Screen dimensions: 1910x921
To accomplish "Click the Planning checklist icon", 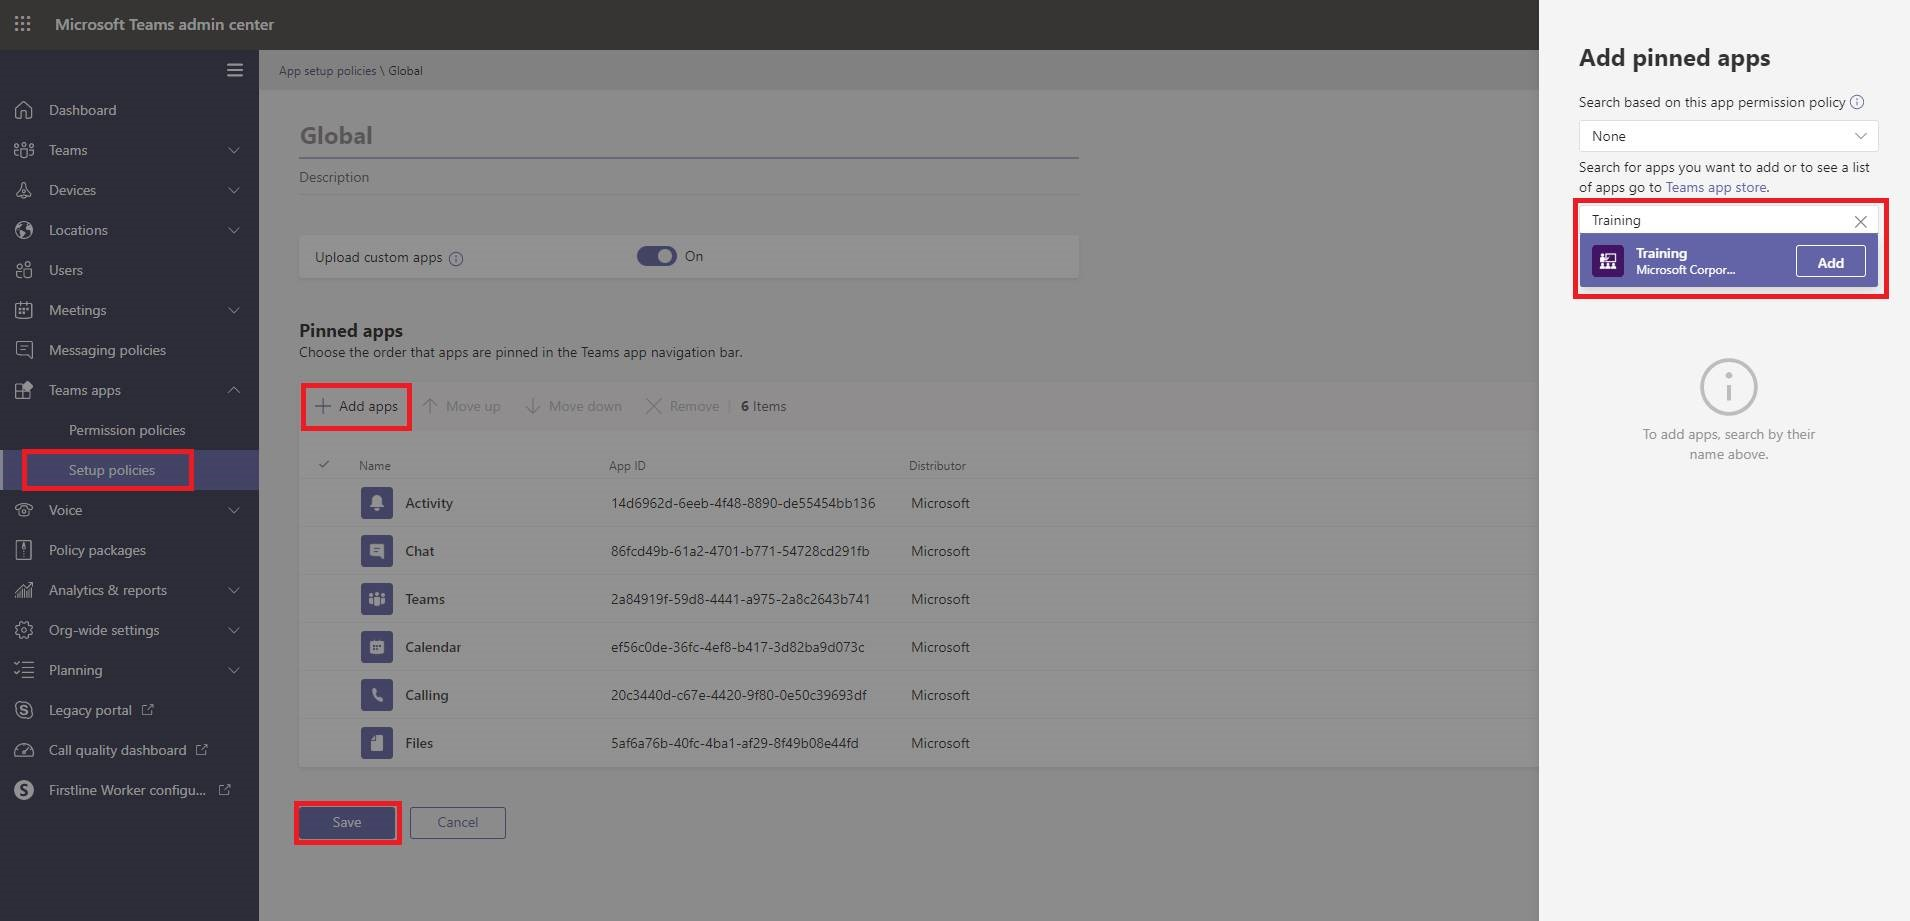I will (x=24, y=670).
